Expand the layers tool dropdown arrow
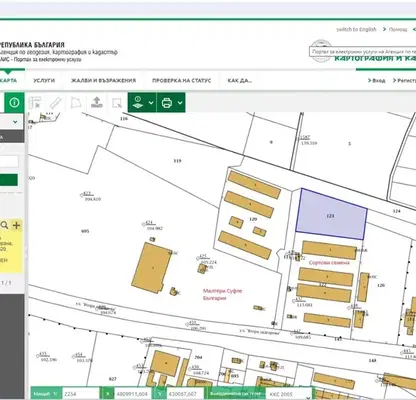The image size is (416, 400). tap(151, 103)
